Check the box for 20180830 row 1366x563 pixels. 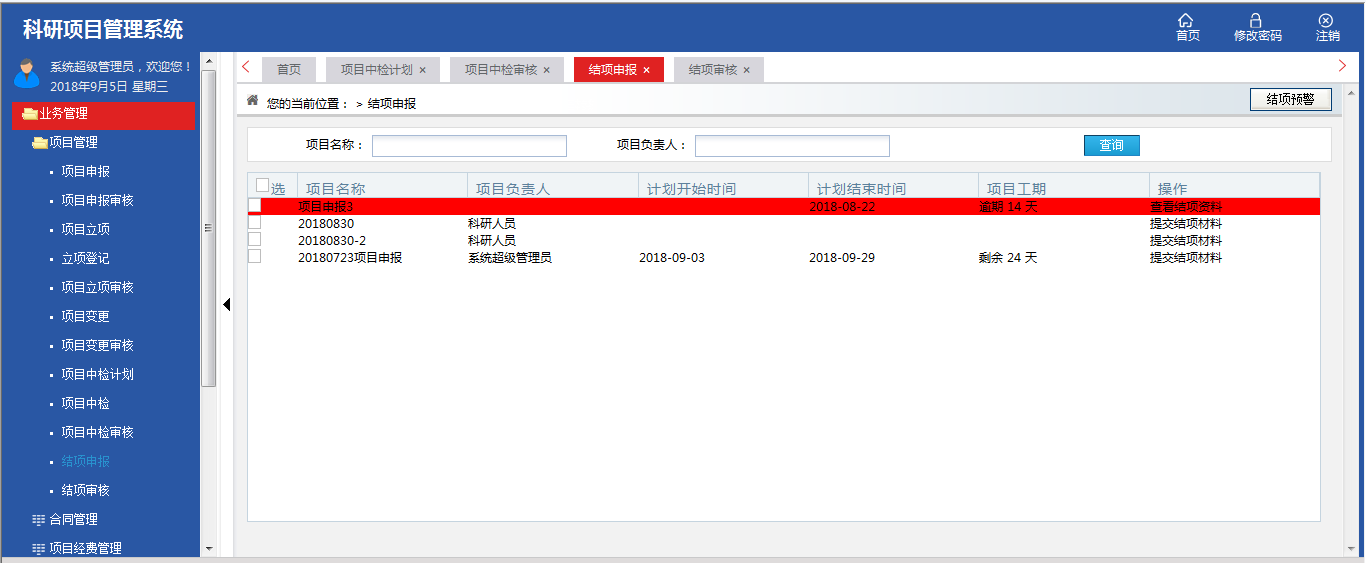[x=254, y=222]
